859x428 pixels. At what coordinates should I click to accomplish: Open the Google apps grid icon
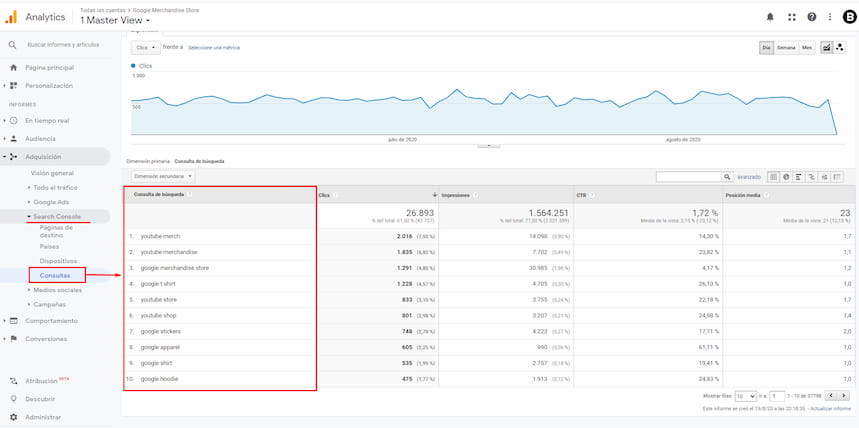coord(792,17)
